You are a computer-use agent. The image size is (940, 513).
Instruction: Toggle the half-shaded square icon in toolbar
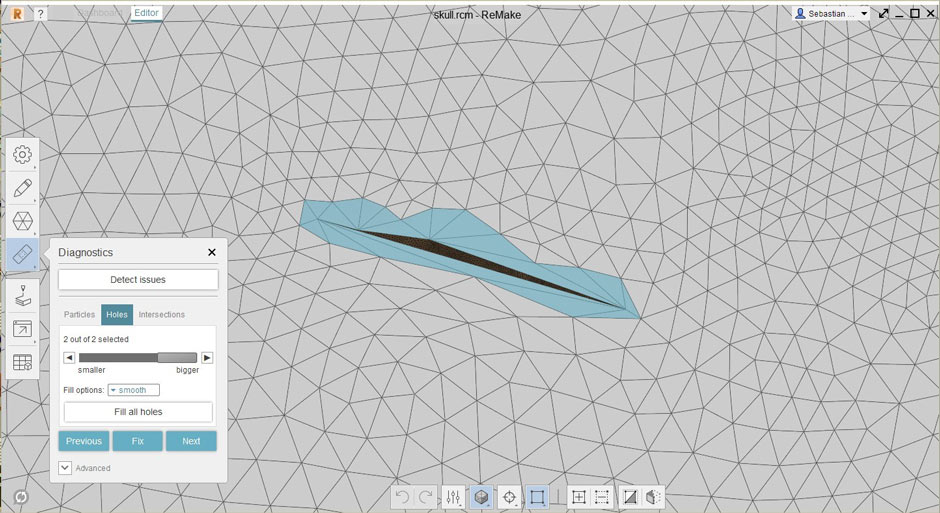coord(630,497)
